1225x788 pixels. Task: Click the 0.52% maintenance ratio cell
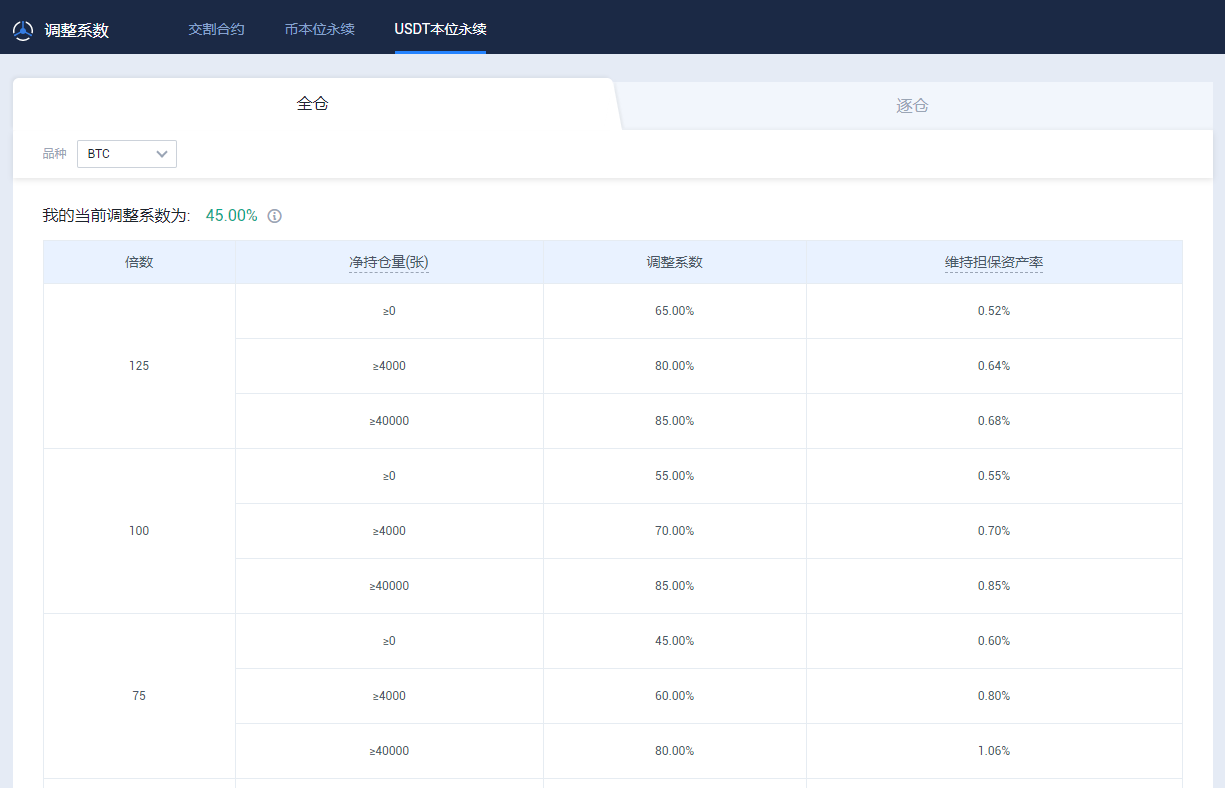[x=994, y=311]
